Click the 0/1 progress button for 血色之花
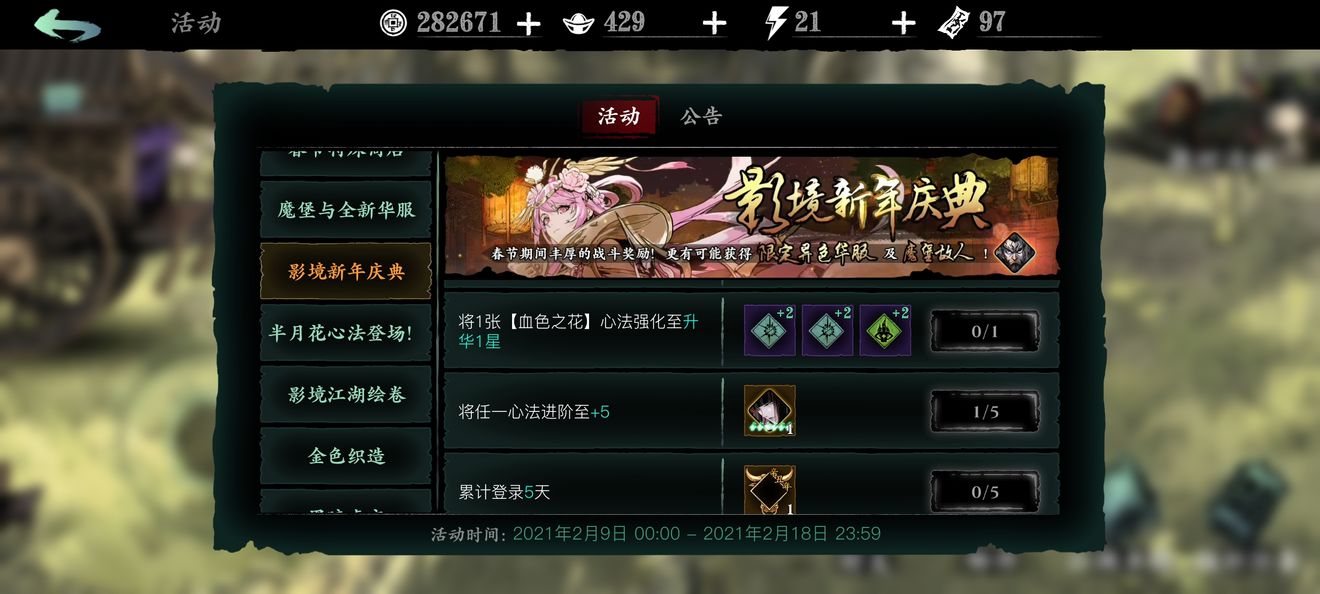Image resolution: width=1320 pixels, height=594 pixels. [x=985, y=331]
